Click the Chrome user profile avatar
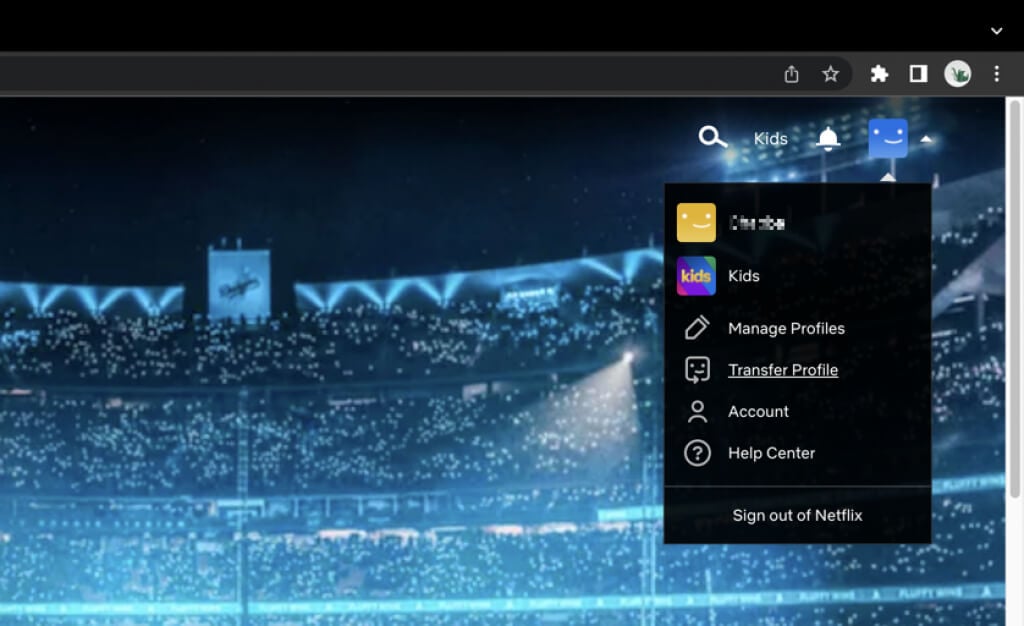The width and height of the screenshot is (1024, 626). [957, 74]
